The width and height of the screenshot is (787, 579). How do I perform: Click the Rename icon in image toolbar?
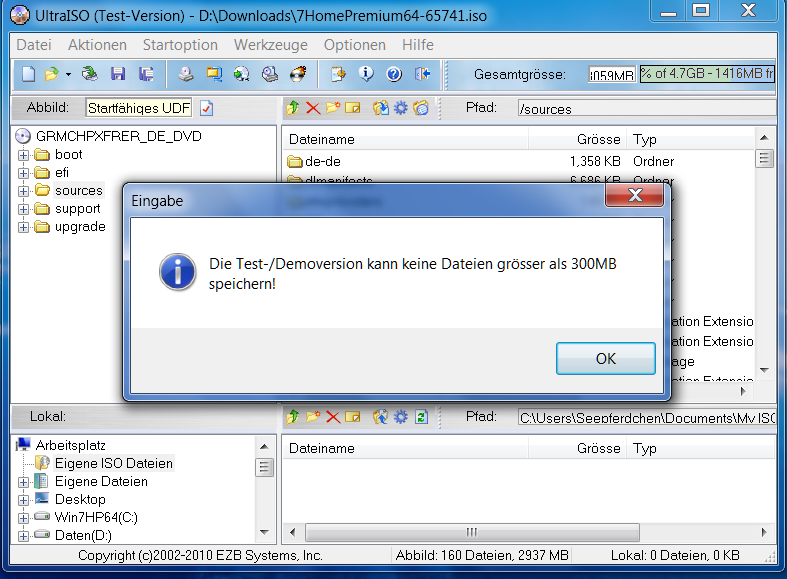click(x=353, y=107)
